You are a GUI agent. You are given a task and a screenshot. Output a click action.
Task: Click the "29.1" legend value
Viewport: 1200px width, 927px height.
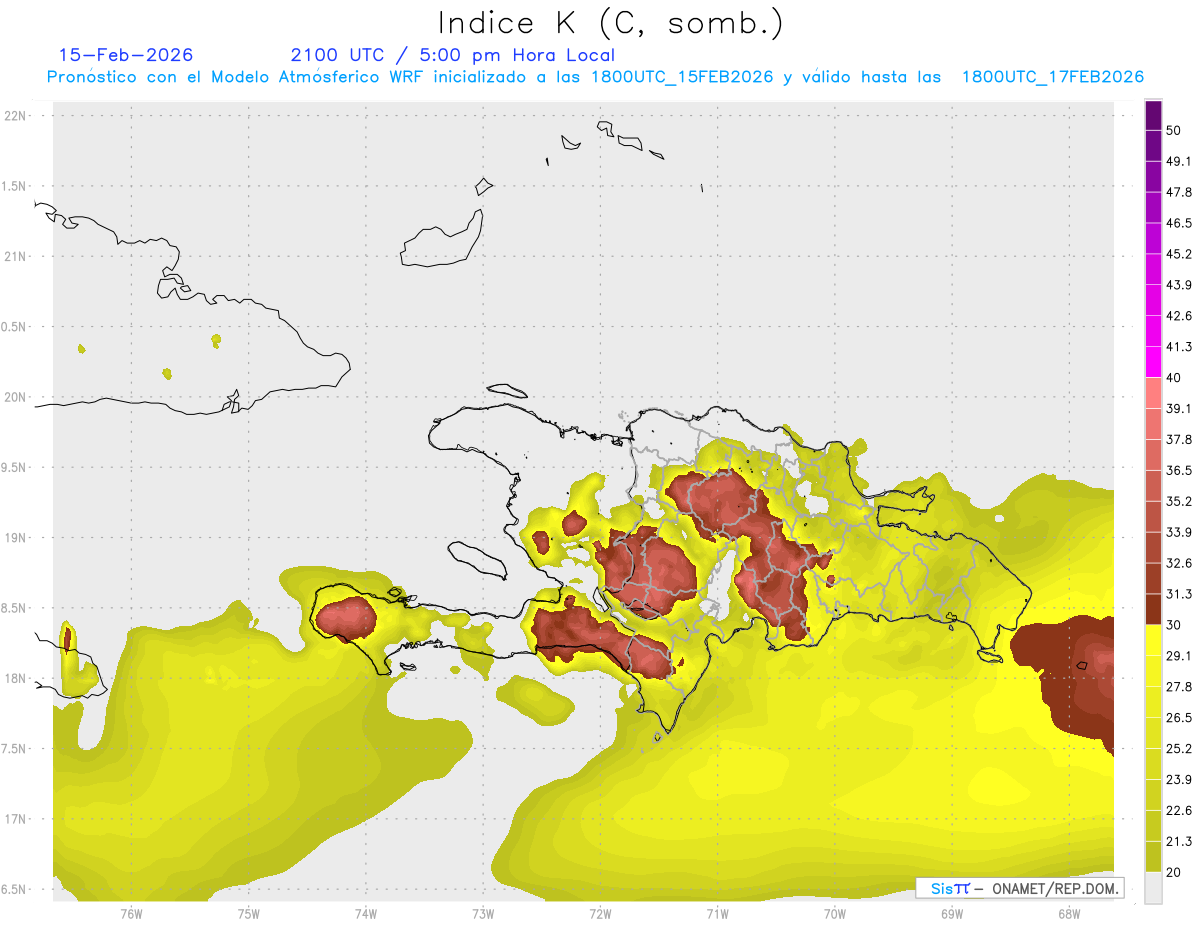[x=1179, y=656]
